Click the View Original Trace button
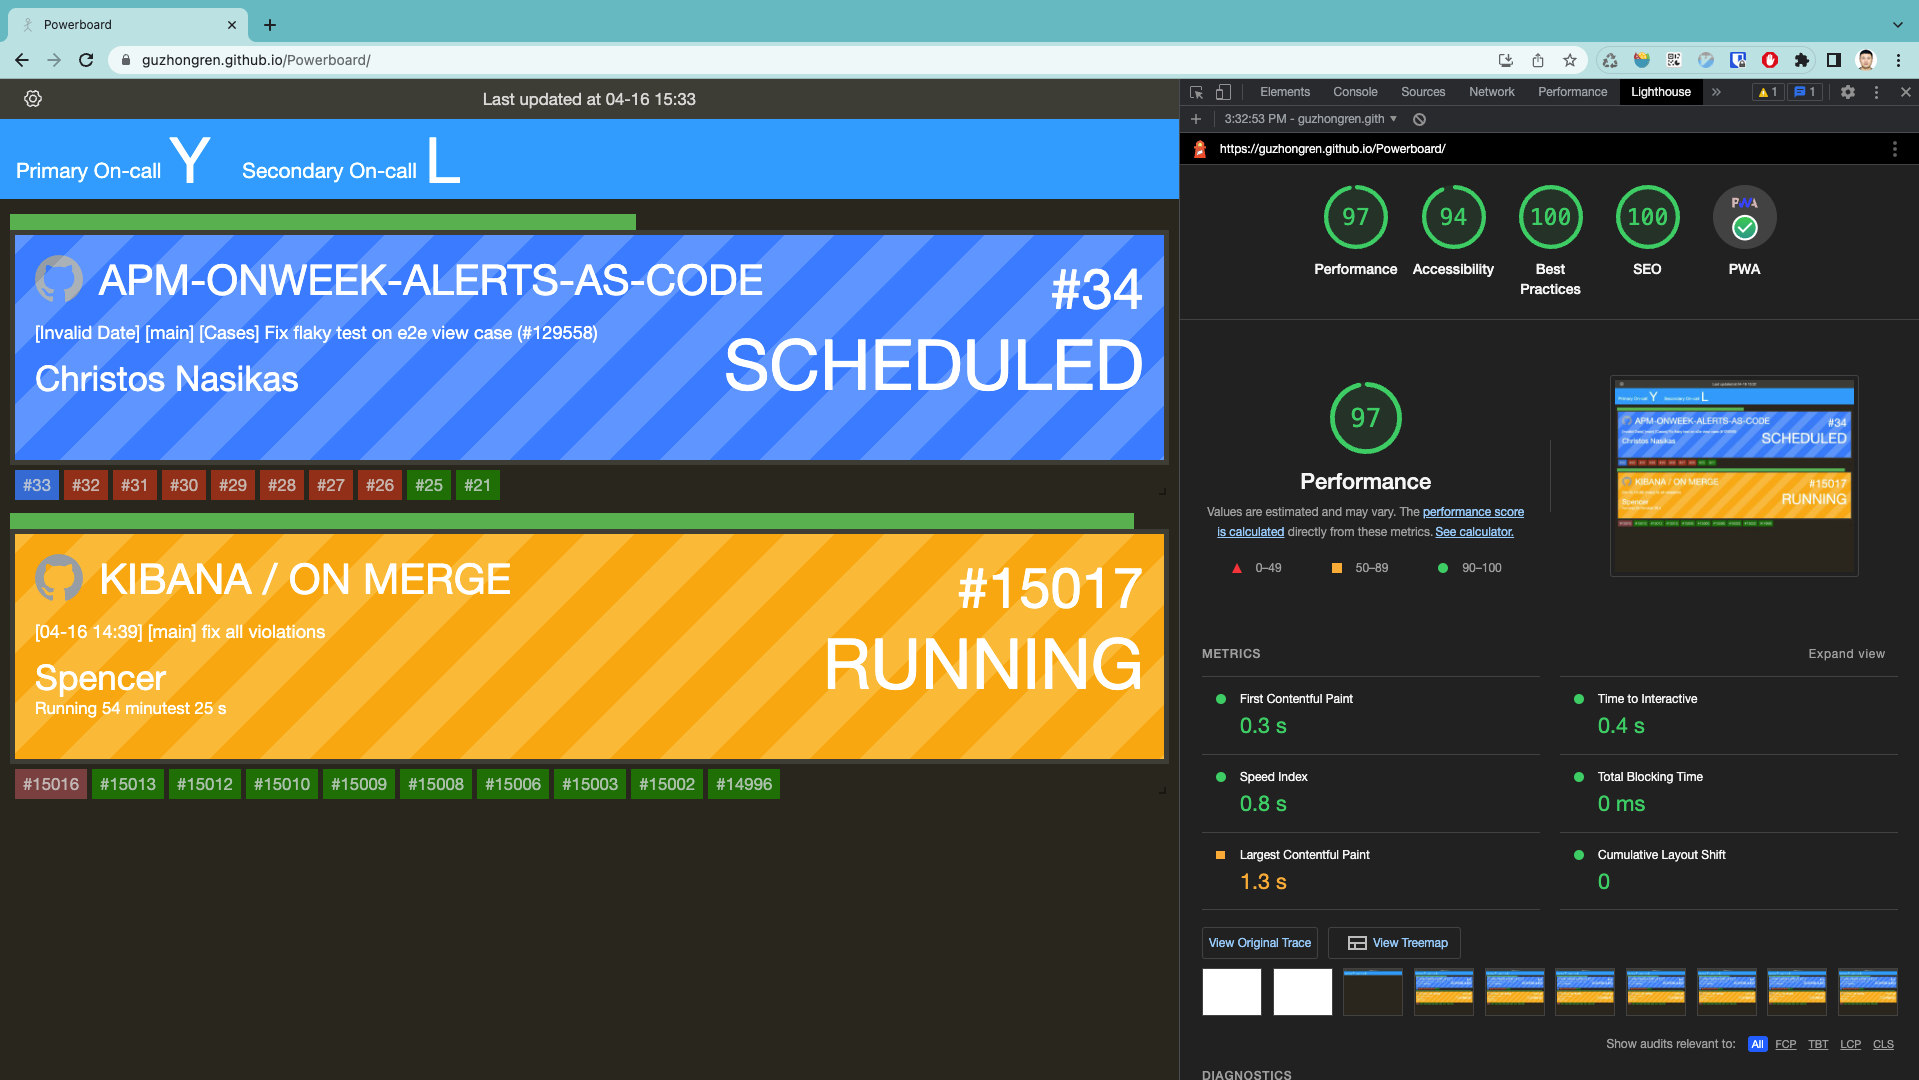 (1259, 943)
